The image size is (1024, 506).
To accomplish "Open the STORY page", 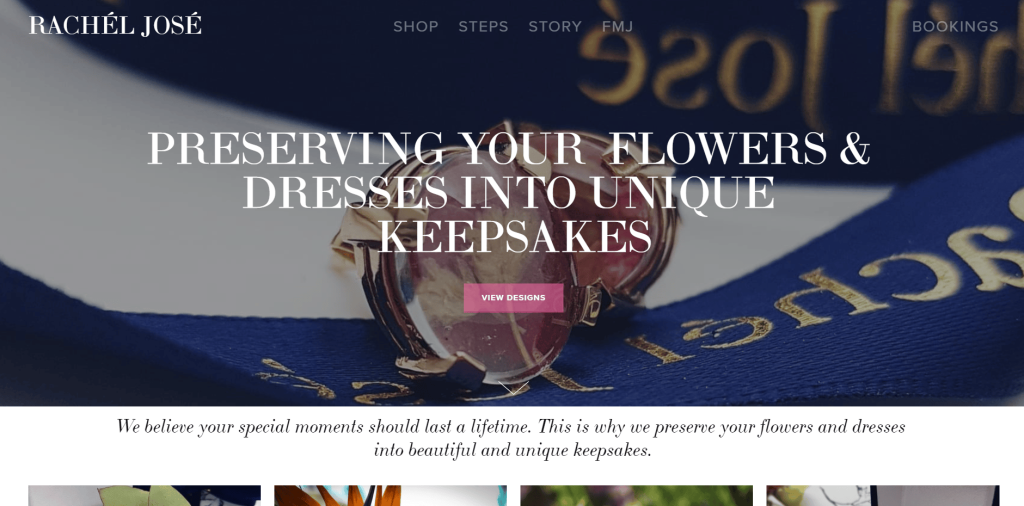I will pyautogui.click(x=554, y=27).
